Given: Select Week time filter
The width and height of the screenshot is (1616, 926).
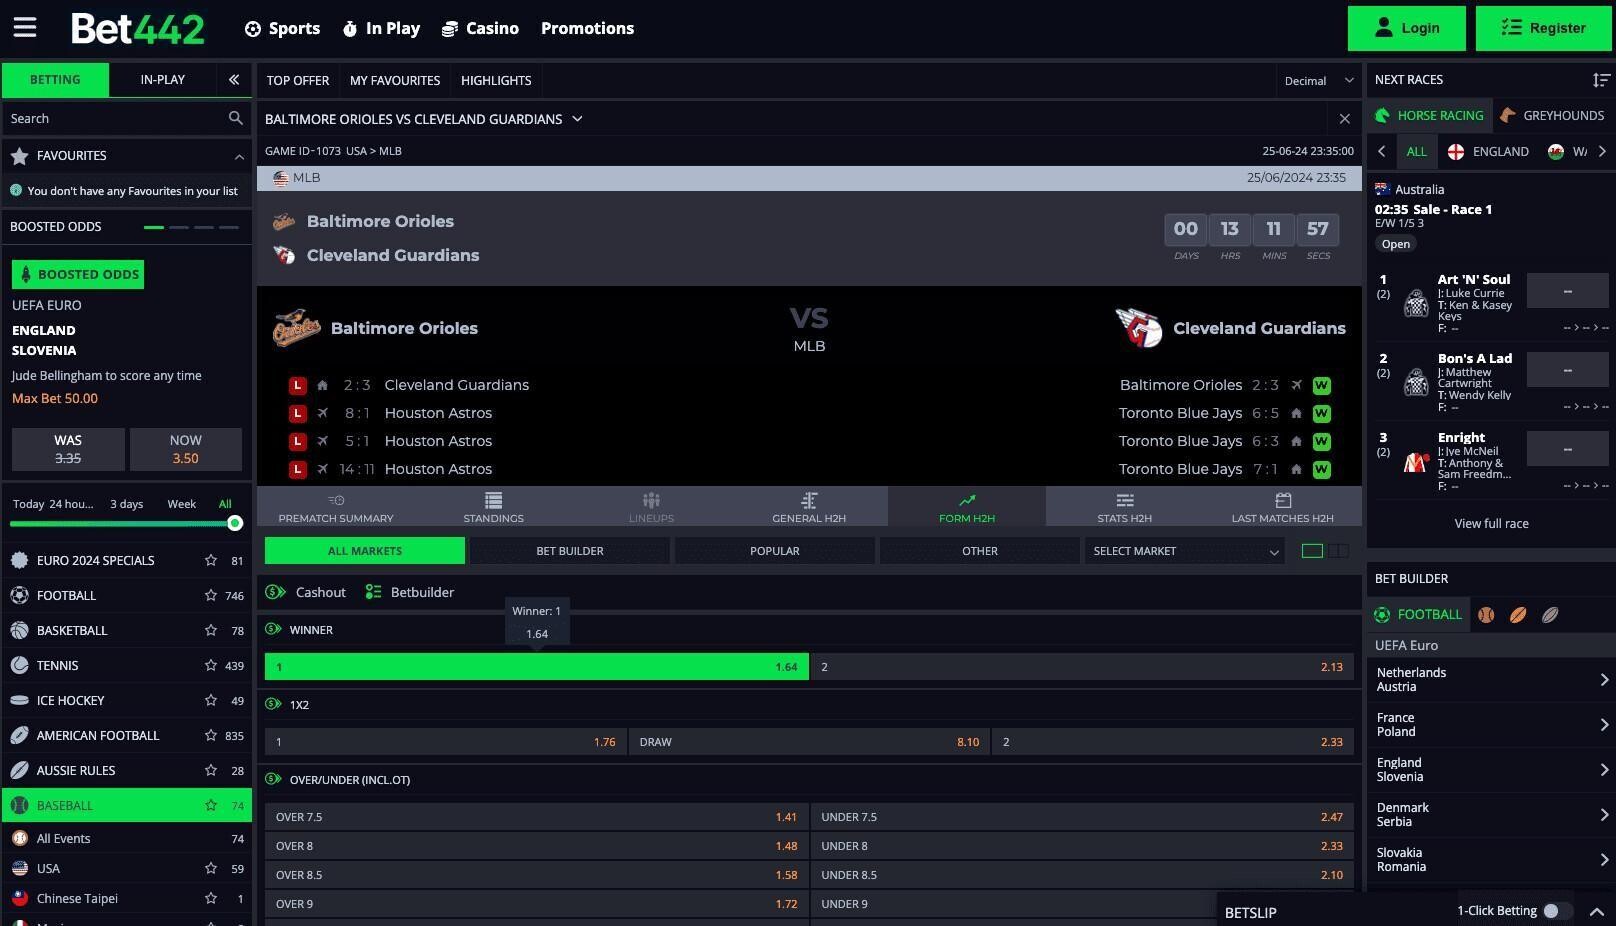Looking at the screenshot, I should coord(181,504).
